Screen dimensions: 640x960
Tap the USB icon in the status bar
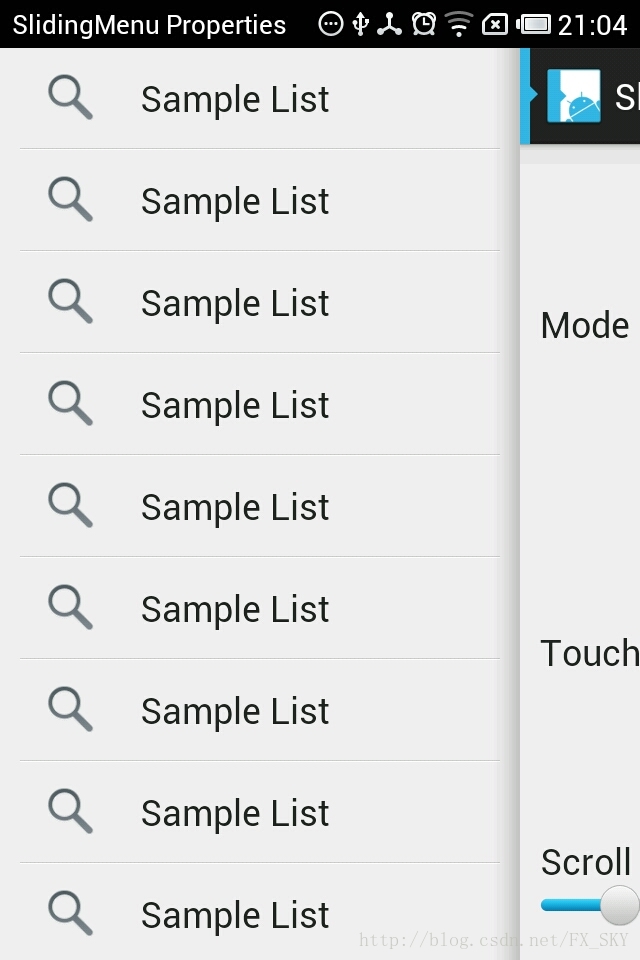[361, 24]
